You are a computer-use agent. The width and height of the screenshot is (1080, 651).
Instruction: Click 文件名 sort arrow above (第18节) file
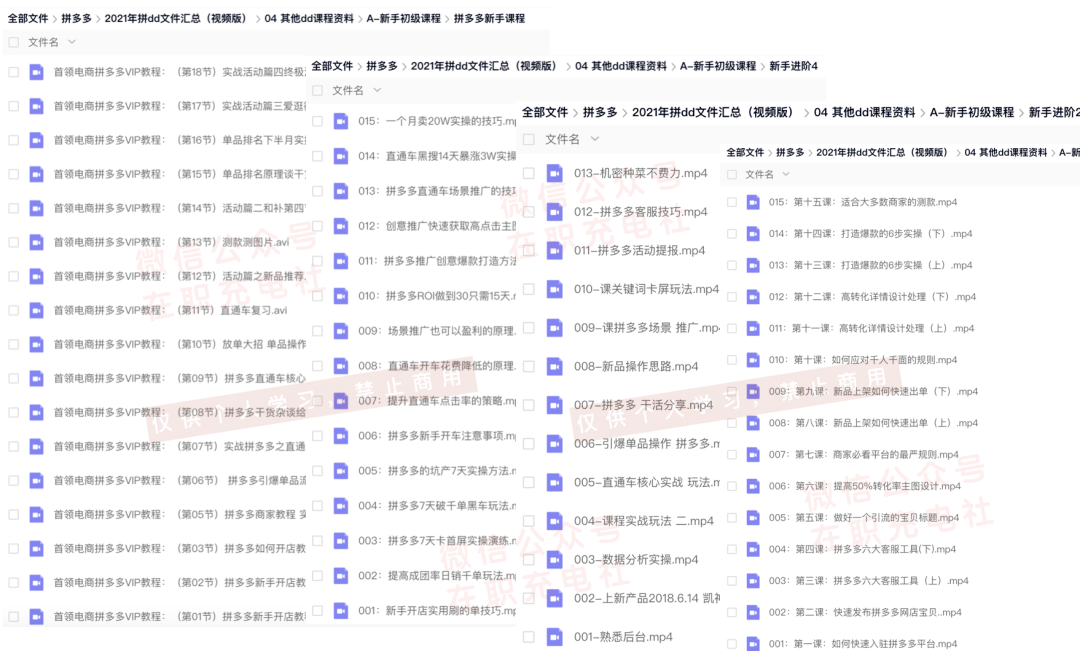point(72,43)
